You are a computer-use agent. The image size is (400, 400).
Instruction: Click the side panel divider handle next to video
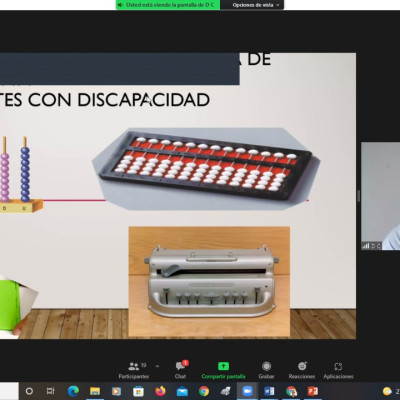point(359,196)
